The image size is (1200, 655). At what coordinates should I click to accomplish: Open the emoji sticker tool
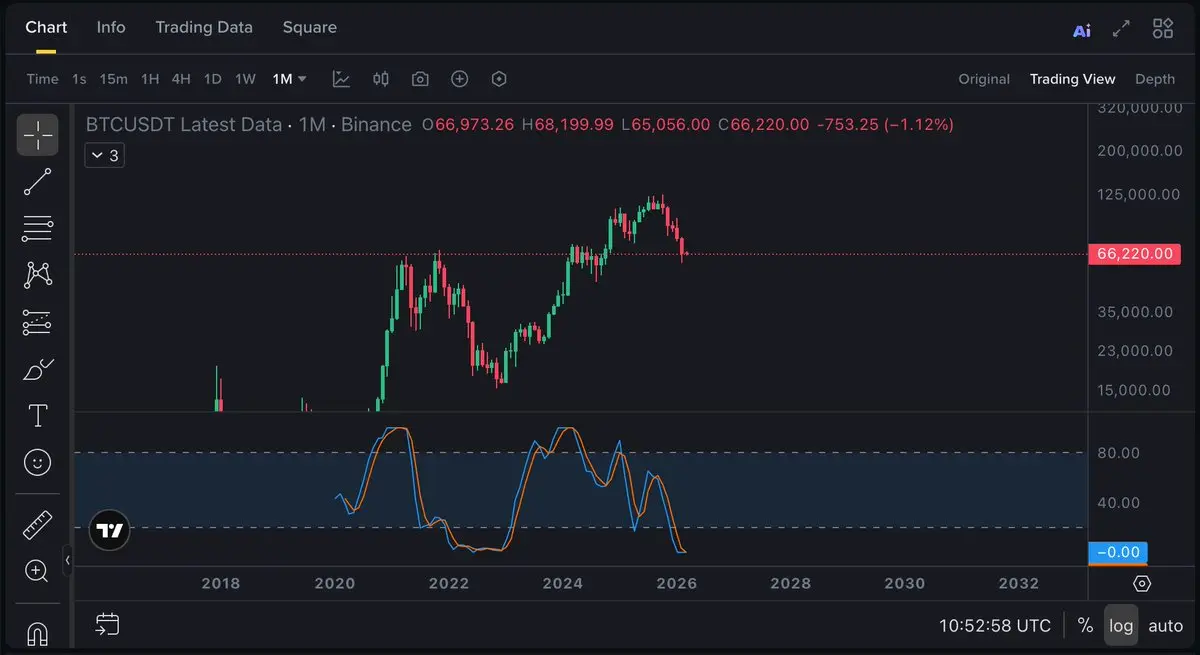37,462
